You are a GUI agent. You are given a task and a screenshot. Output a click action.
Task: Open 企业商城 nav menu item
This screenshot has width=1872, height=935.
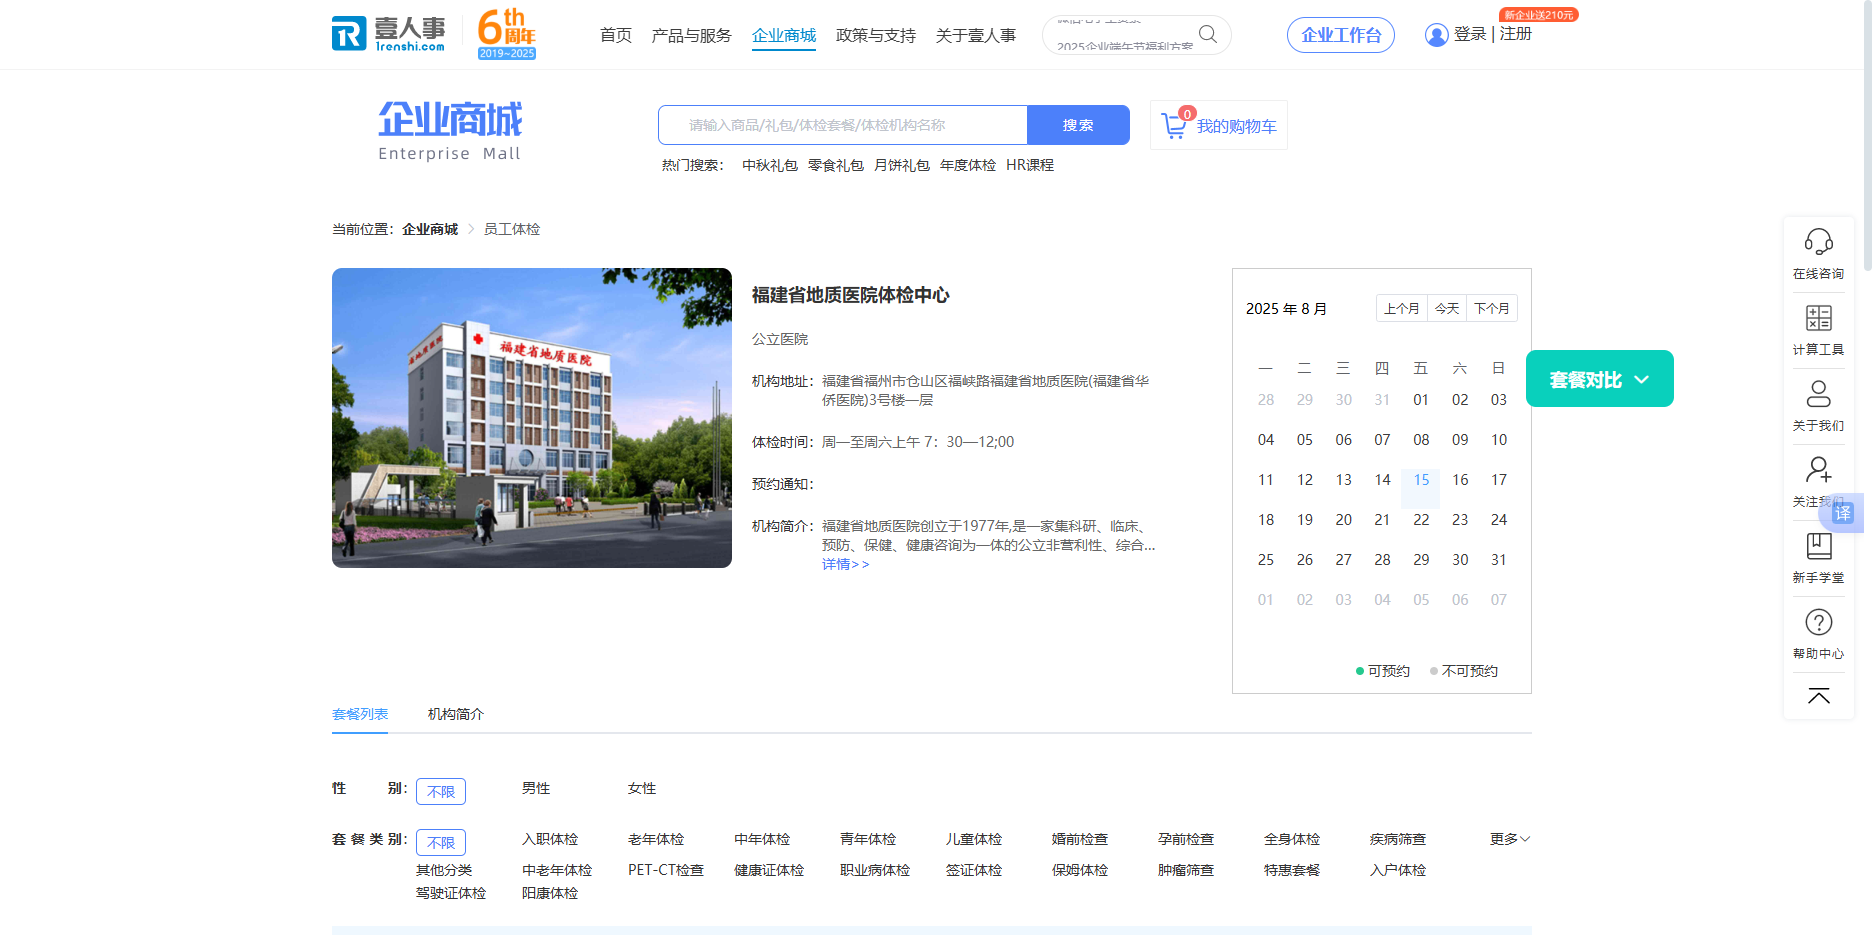pyautogui.click(x=784, y=35)
